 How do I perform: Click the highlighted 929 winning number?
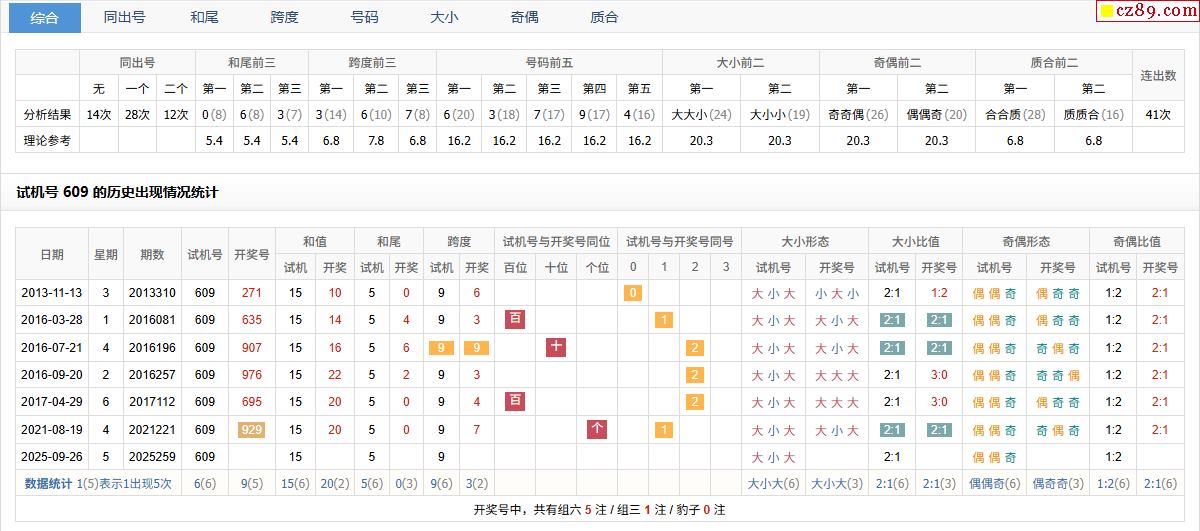[251, 430]
